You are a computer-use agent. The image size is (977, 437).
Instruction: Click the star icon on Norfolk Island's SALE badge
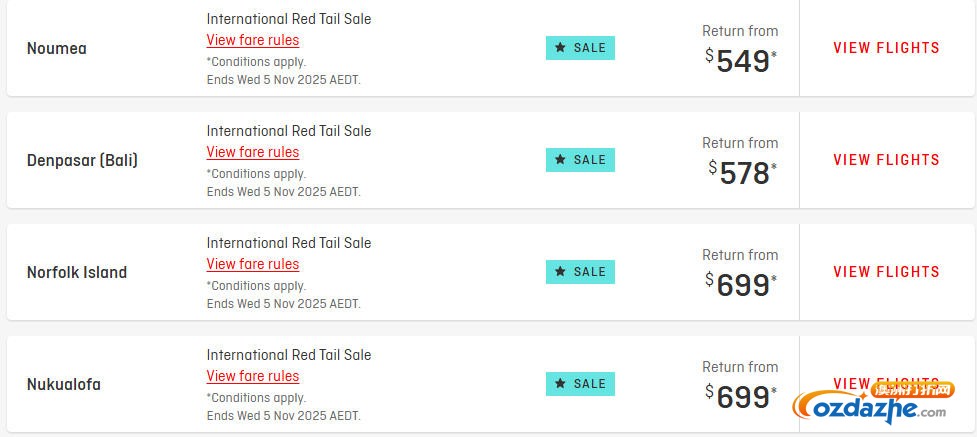pos(560,272)
